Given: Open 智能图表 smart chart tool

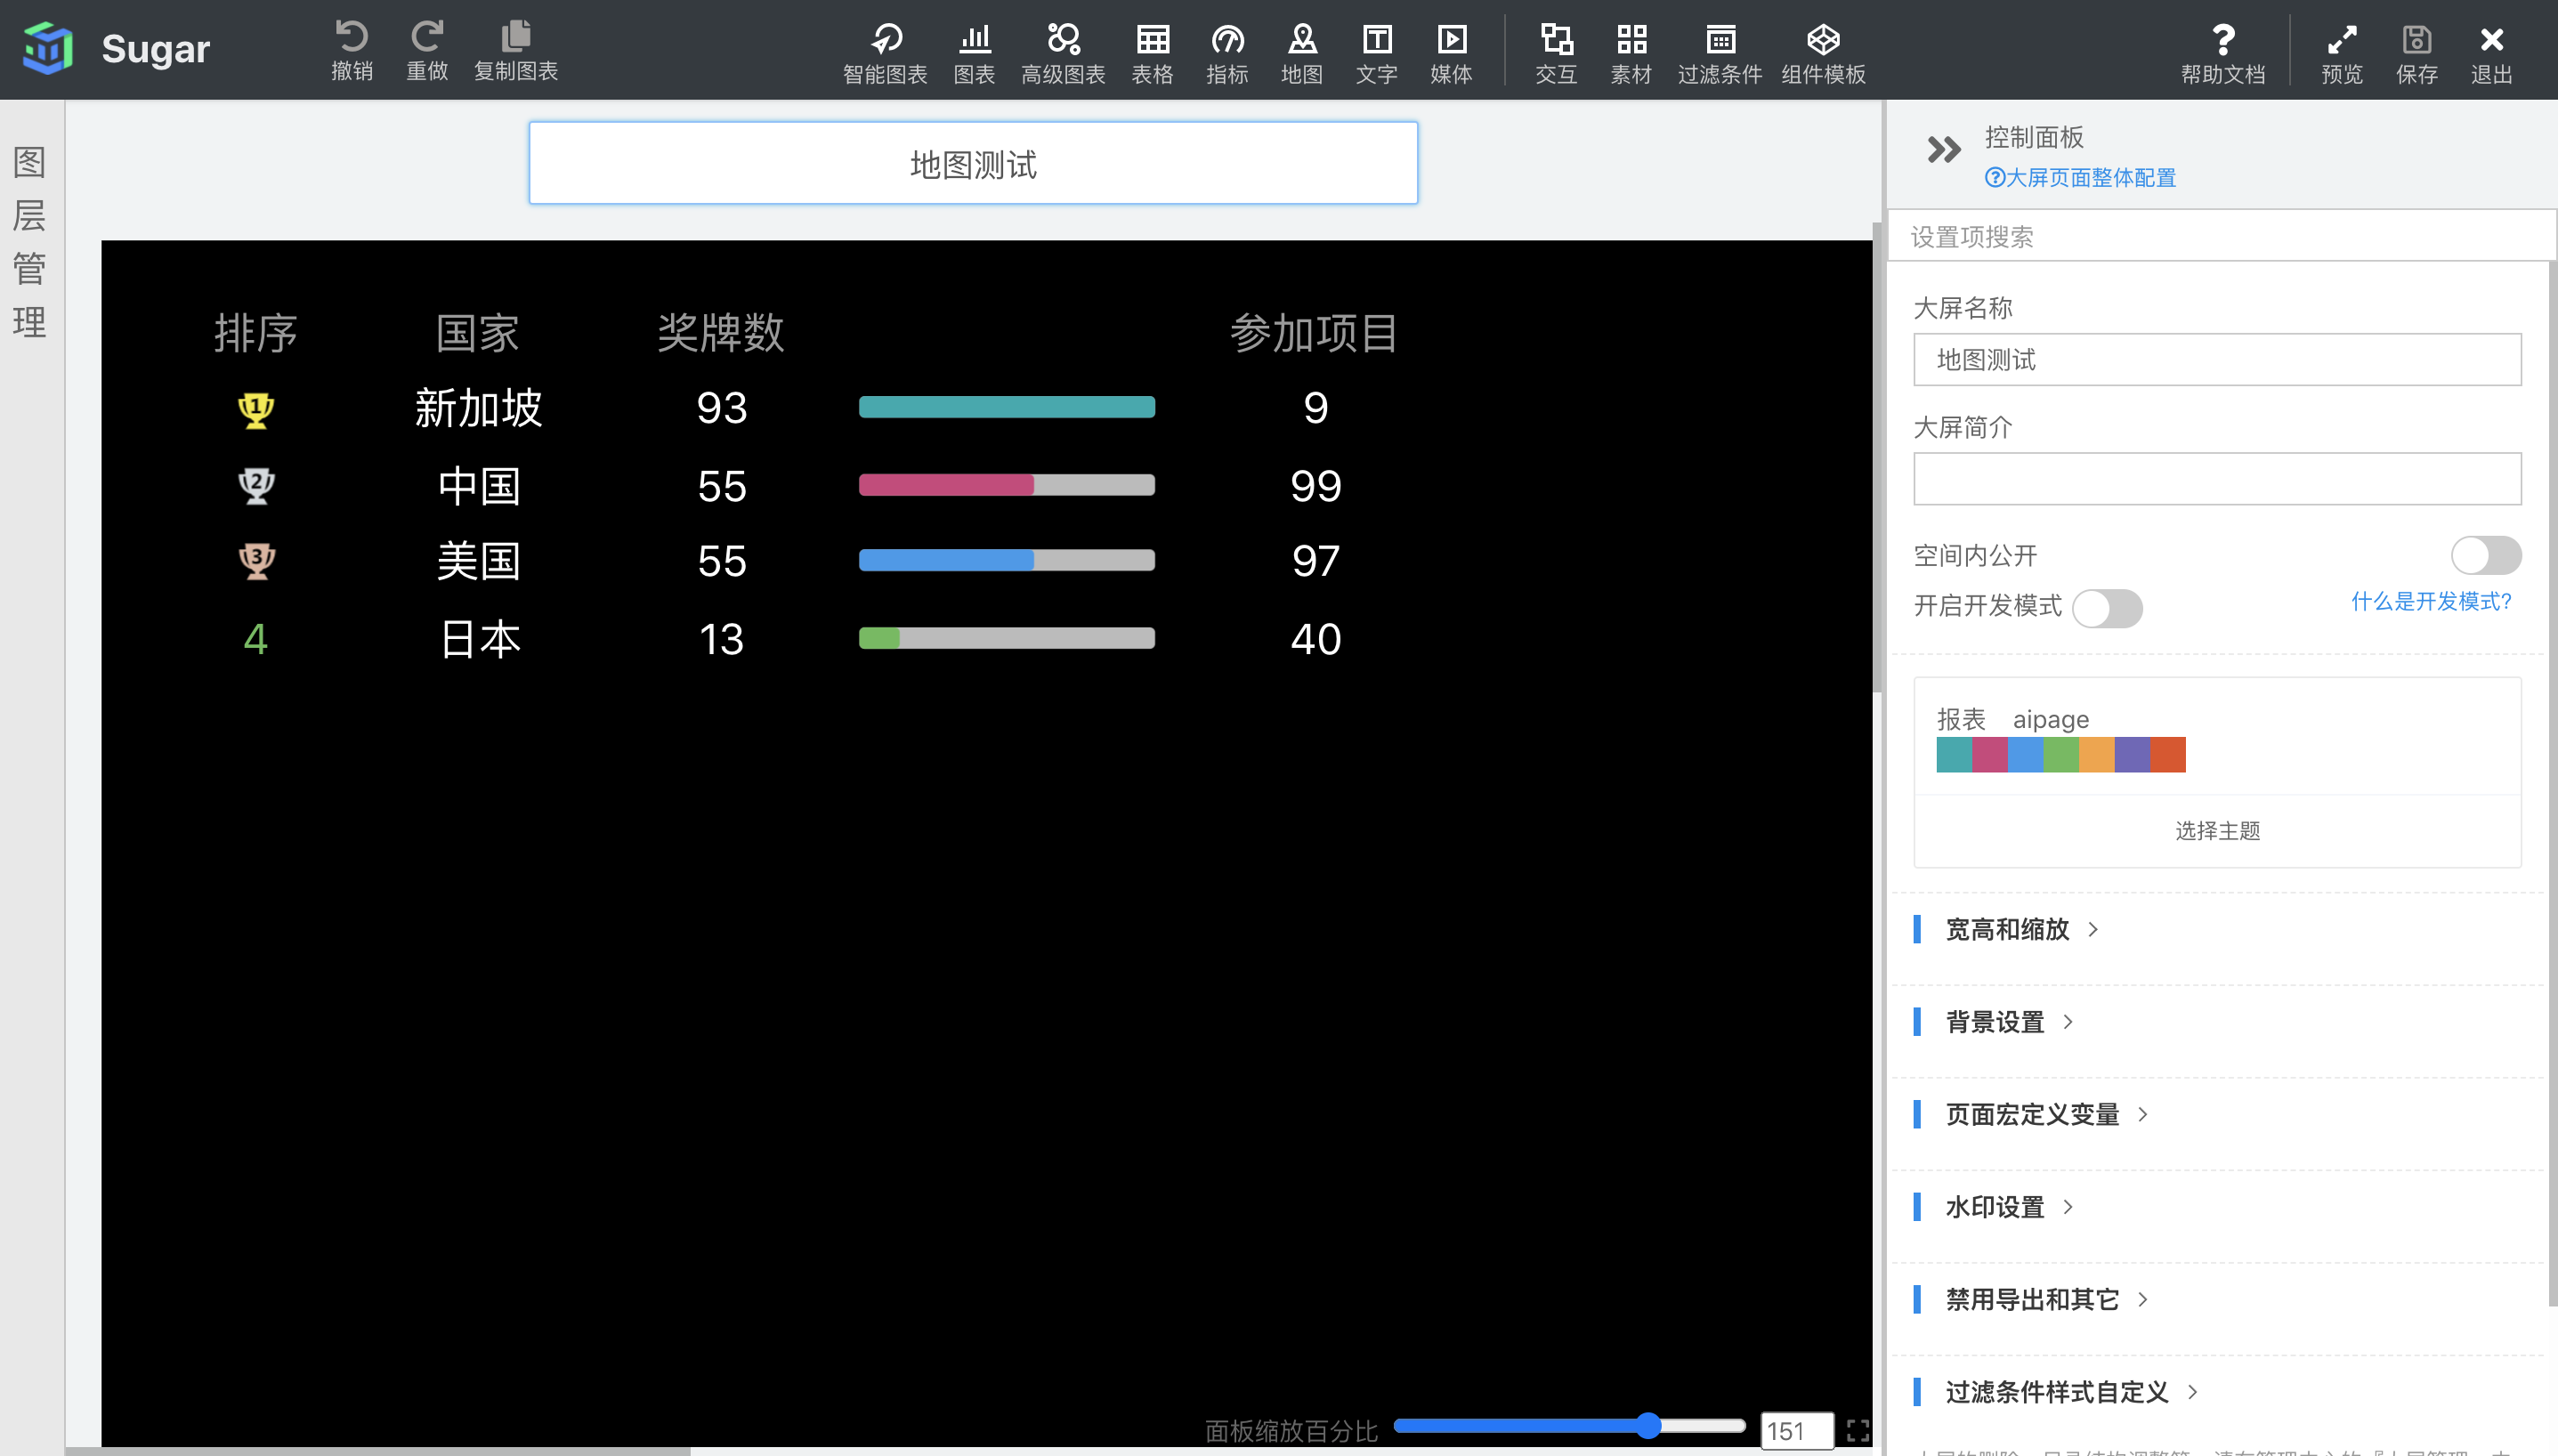Looking at the screenshot, I should [x=885, y=53].
